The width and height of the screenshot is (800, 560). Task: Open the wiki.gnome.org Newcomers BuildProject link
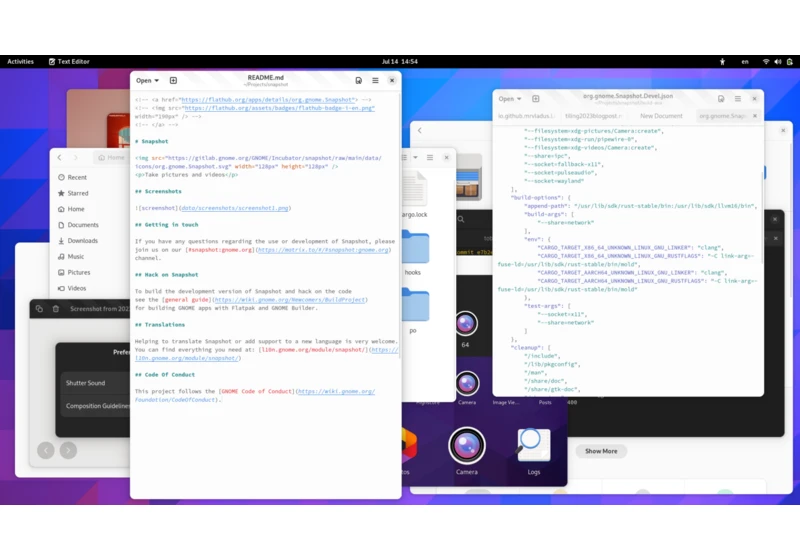click(x=290, y=300)
